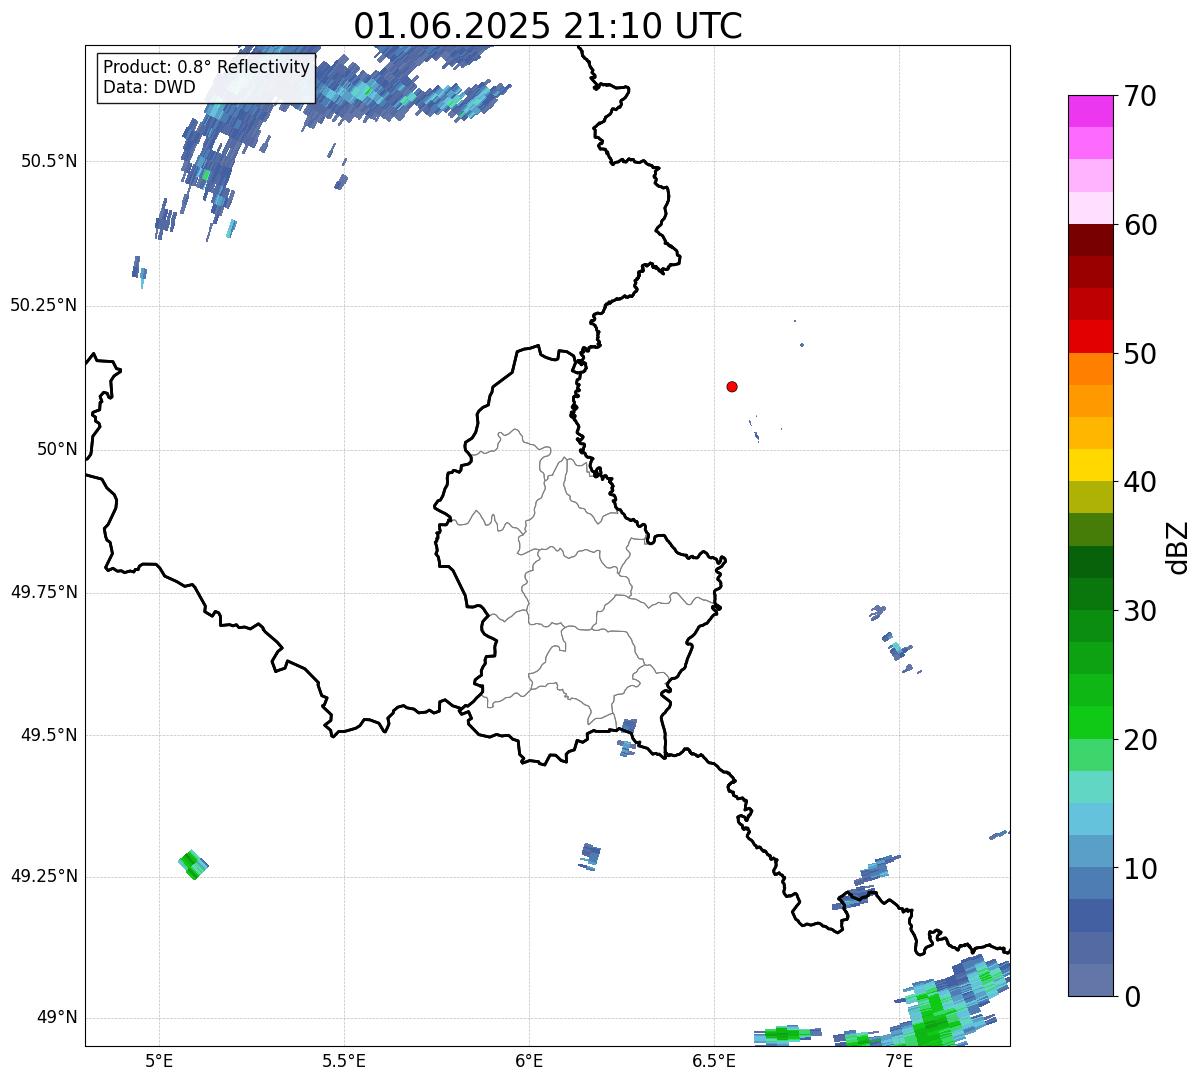Click the colorbar tick label 40
Image resolution: width=1202 pixels, height=1081 pixels.
click(1140, 482)
